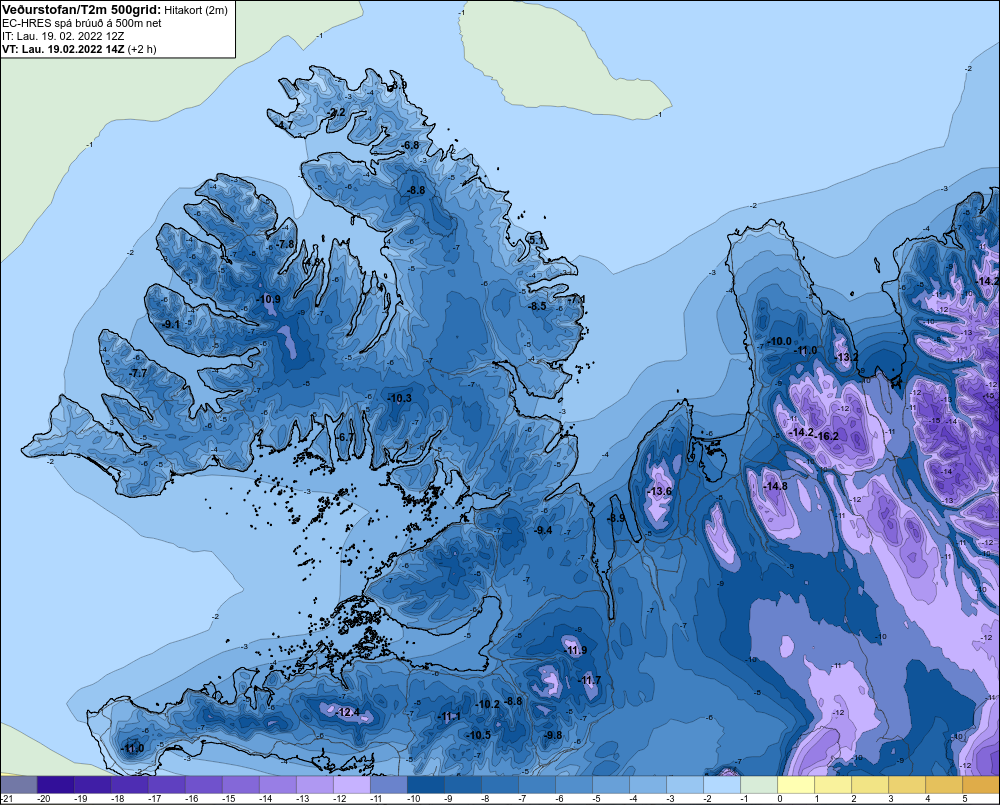
Task: Click the '-10.0' temperature value
Action: 779,342
